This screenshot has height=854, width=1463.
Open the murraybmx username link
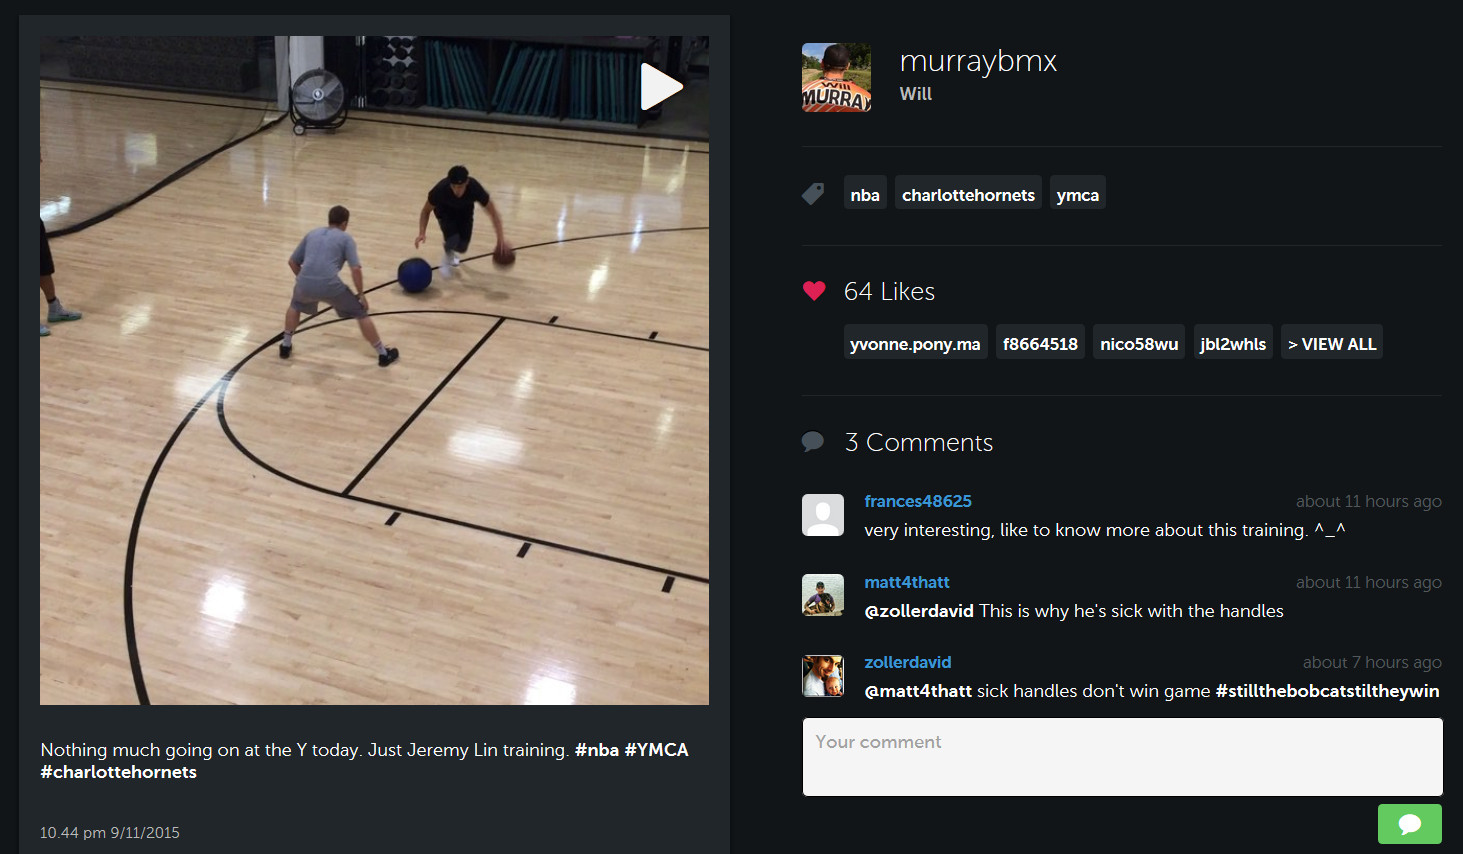tap(978, 61)
